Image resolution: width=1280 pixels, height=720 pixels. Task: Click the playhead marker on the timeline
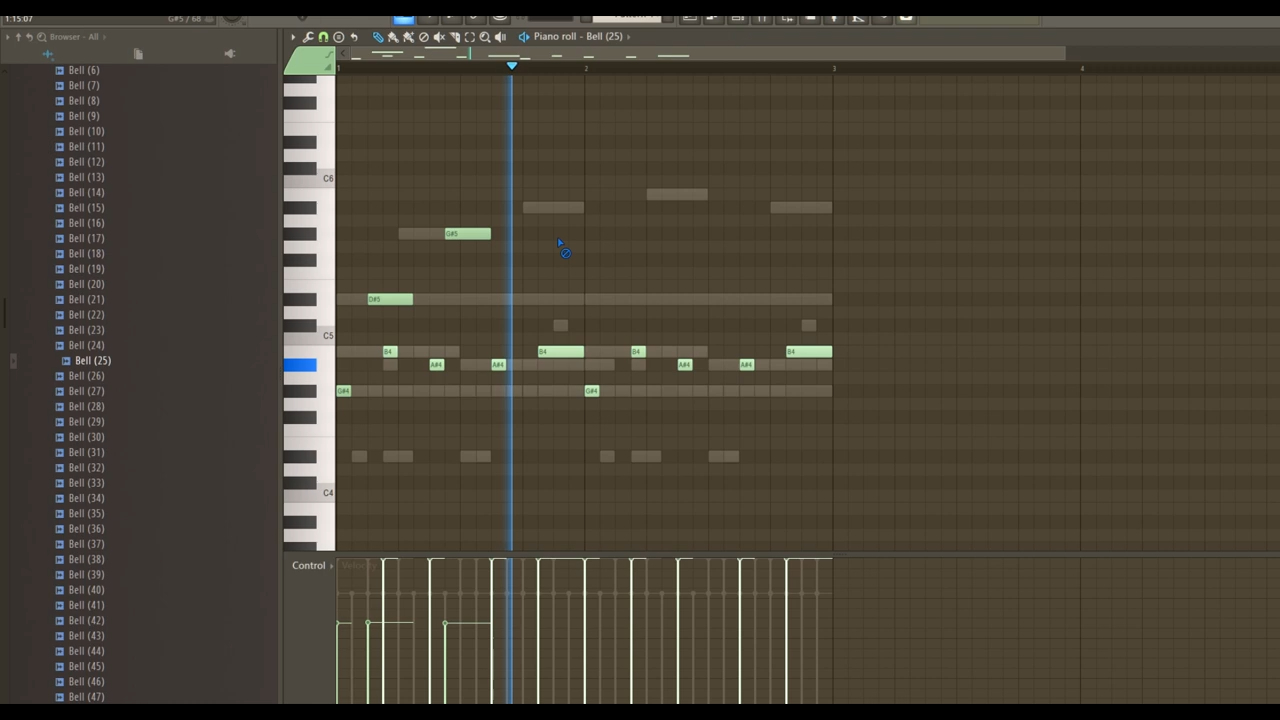point(512,66)
